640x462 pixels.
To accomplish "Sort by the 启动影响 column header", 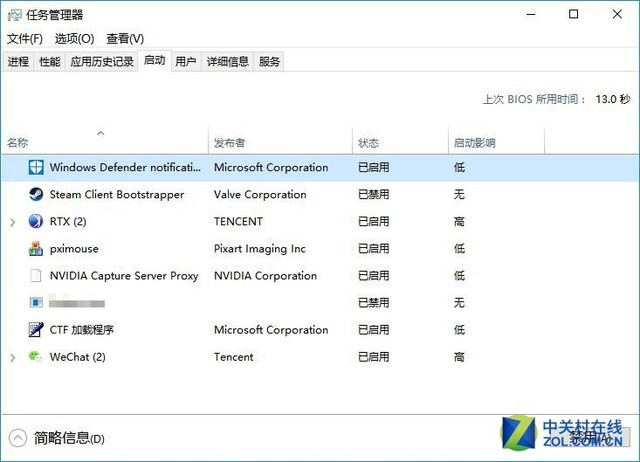I will coord(496,142).
